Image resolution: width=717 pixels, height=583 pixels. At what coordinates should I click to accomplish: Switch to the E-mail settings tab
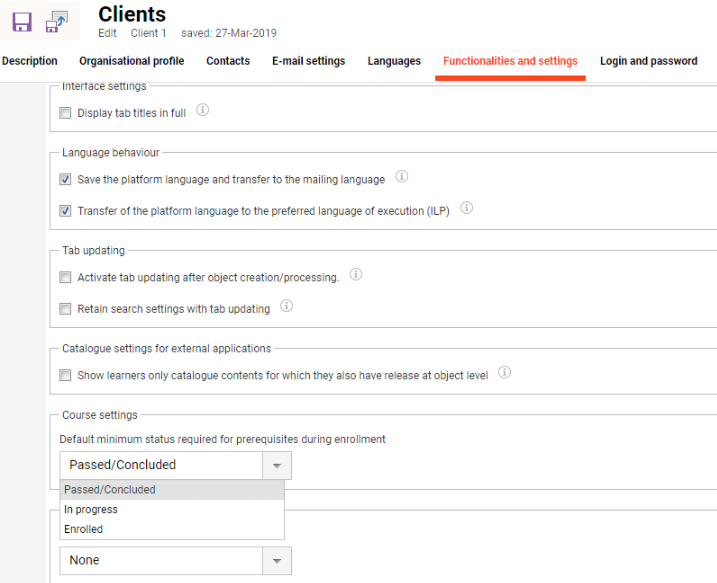(x=308, y=61)
